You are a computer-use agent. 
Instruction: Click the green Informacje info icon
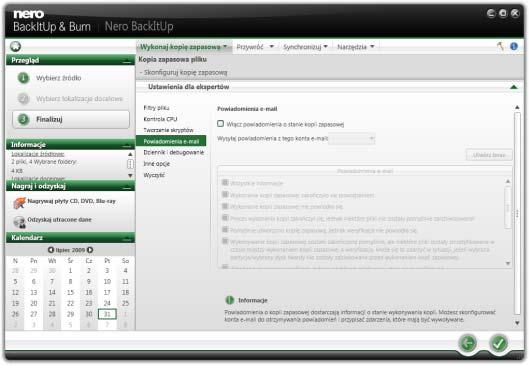(229, 300)
